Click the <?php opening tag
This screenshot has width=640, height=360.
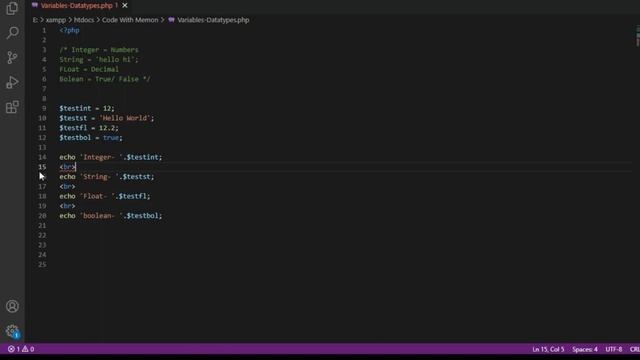69,30
